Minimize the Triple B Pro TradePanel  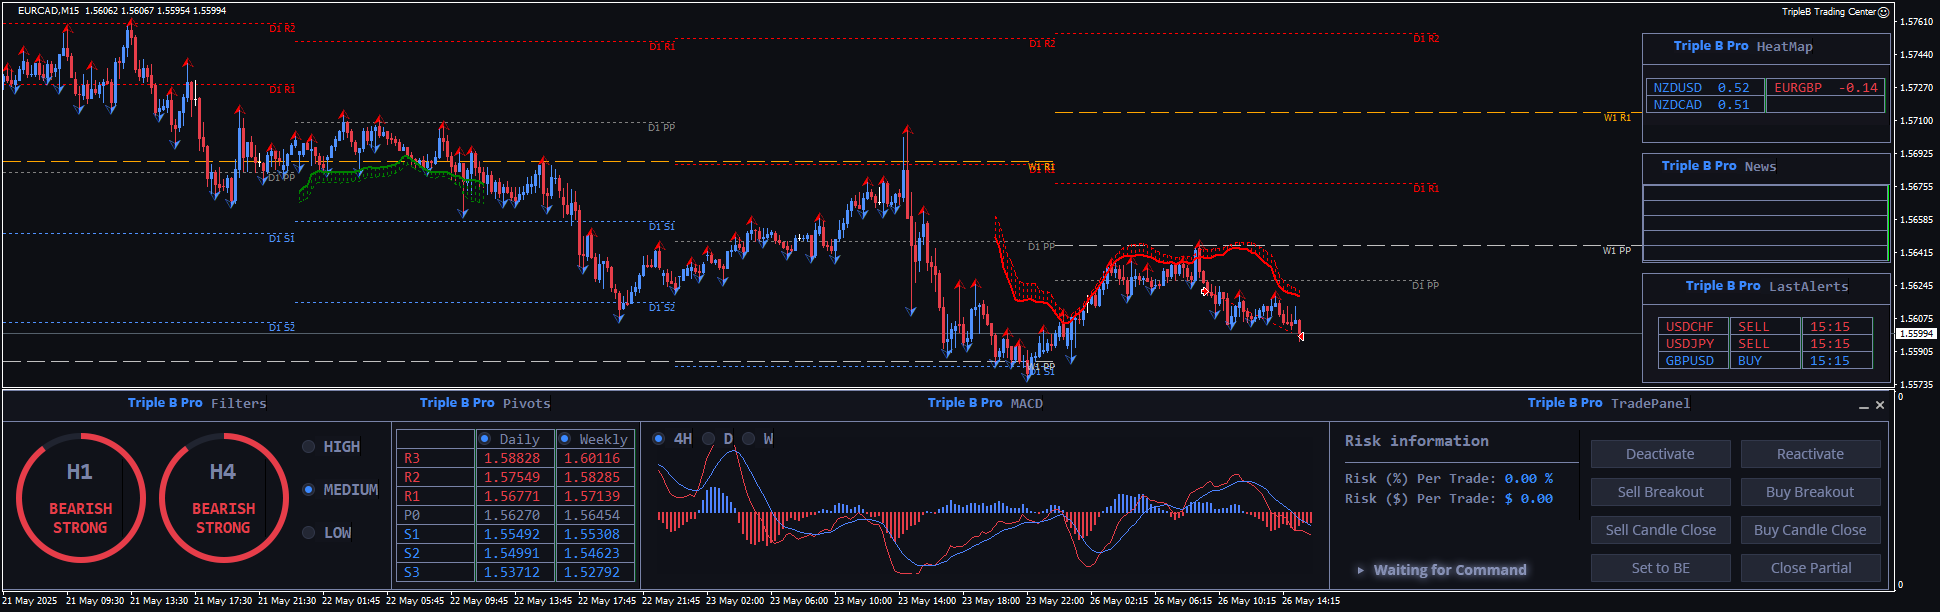coord(1863,406)
